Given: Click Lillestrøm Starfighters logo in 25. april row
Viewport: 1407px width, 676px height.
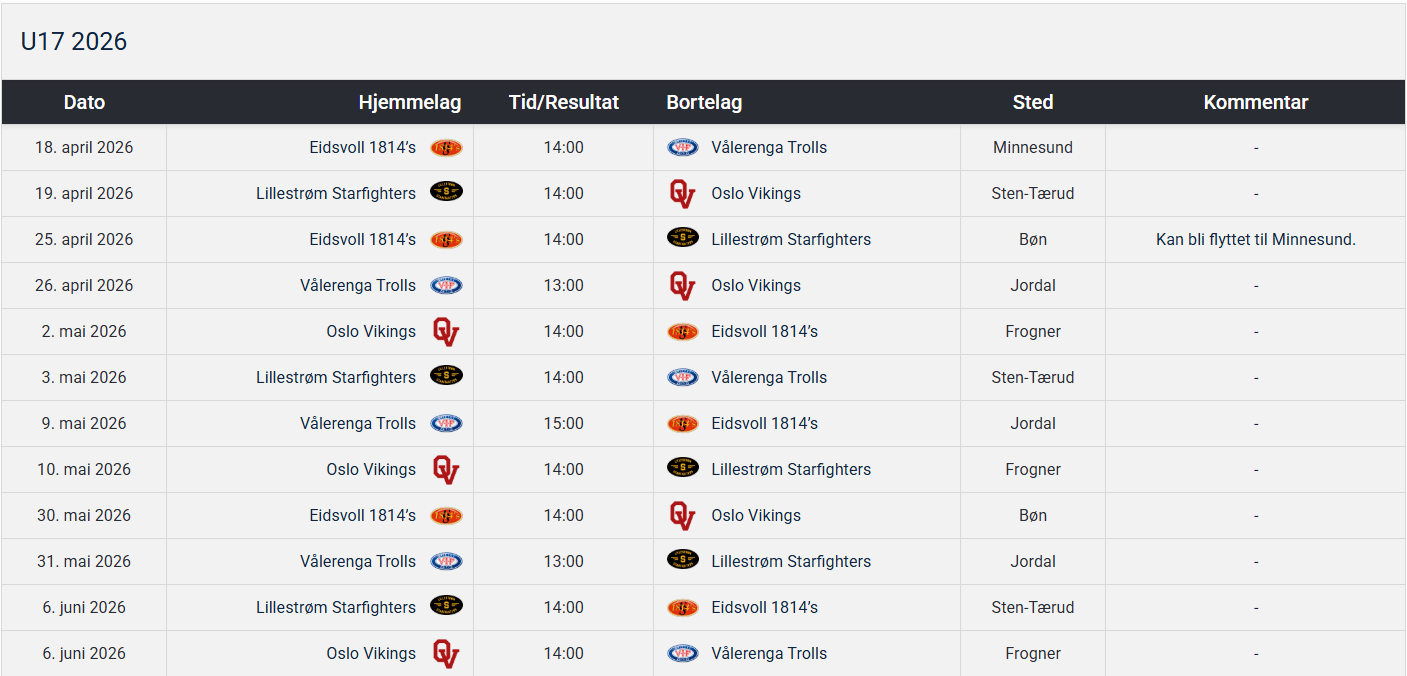Looking at the screenshot, I should click(x=683, y=239).
